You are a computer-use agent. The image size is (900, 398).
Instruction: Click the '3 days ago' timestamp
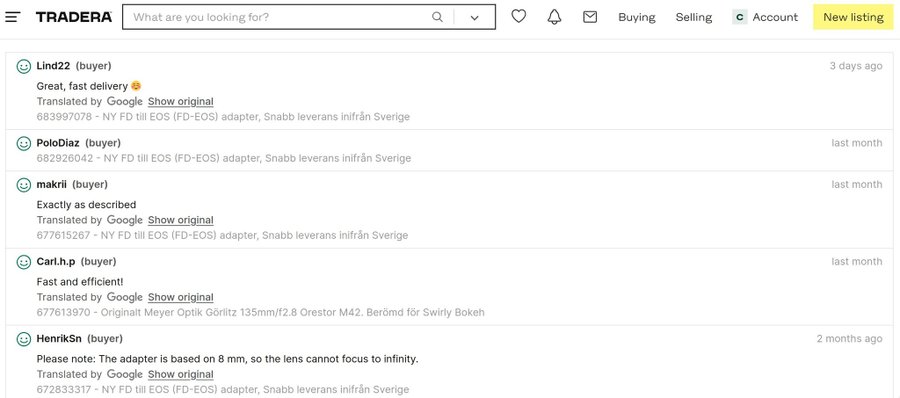coord(856,66)
